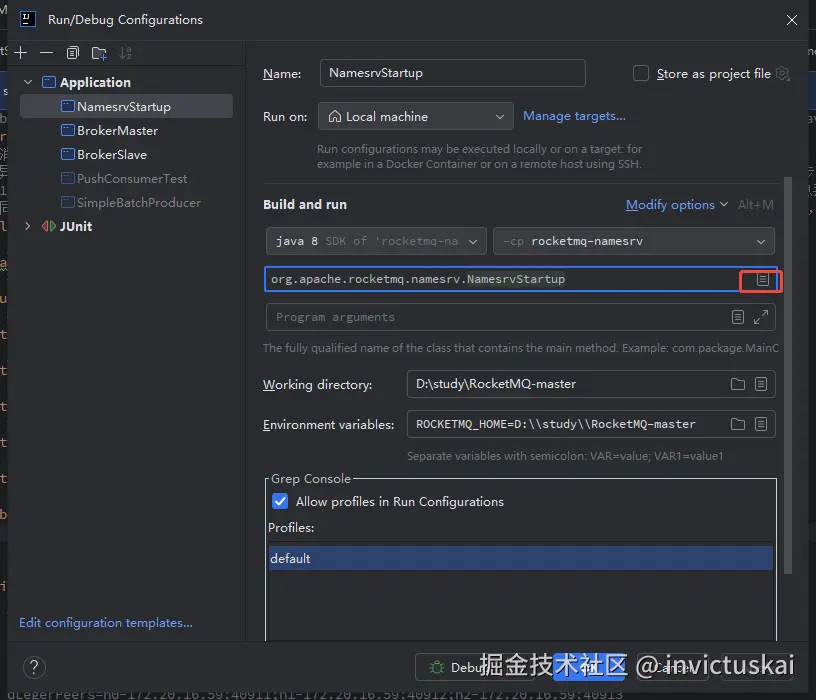This screenshot has width=816, height=700.
Task: Open main class browse icon
Action: [762, 279]
